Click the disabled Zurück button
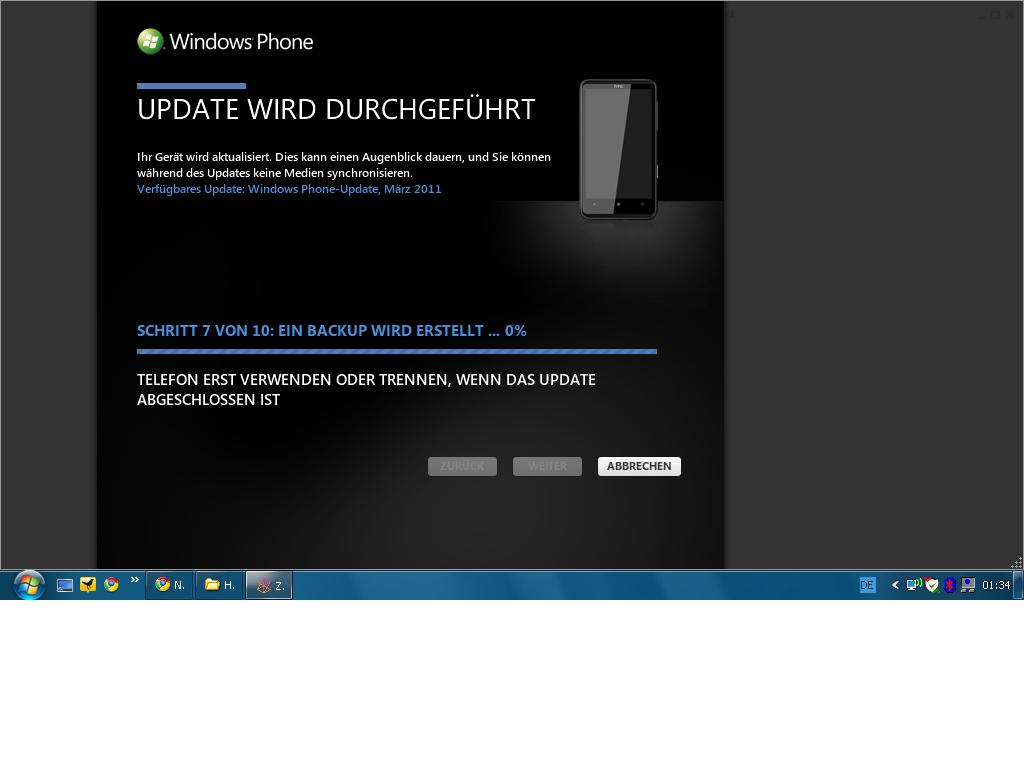Viewport: 1024px width, 768px height. [x=462, y=466]
